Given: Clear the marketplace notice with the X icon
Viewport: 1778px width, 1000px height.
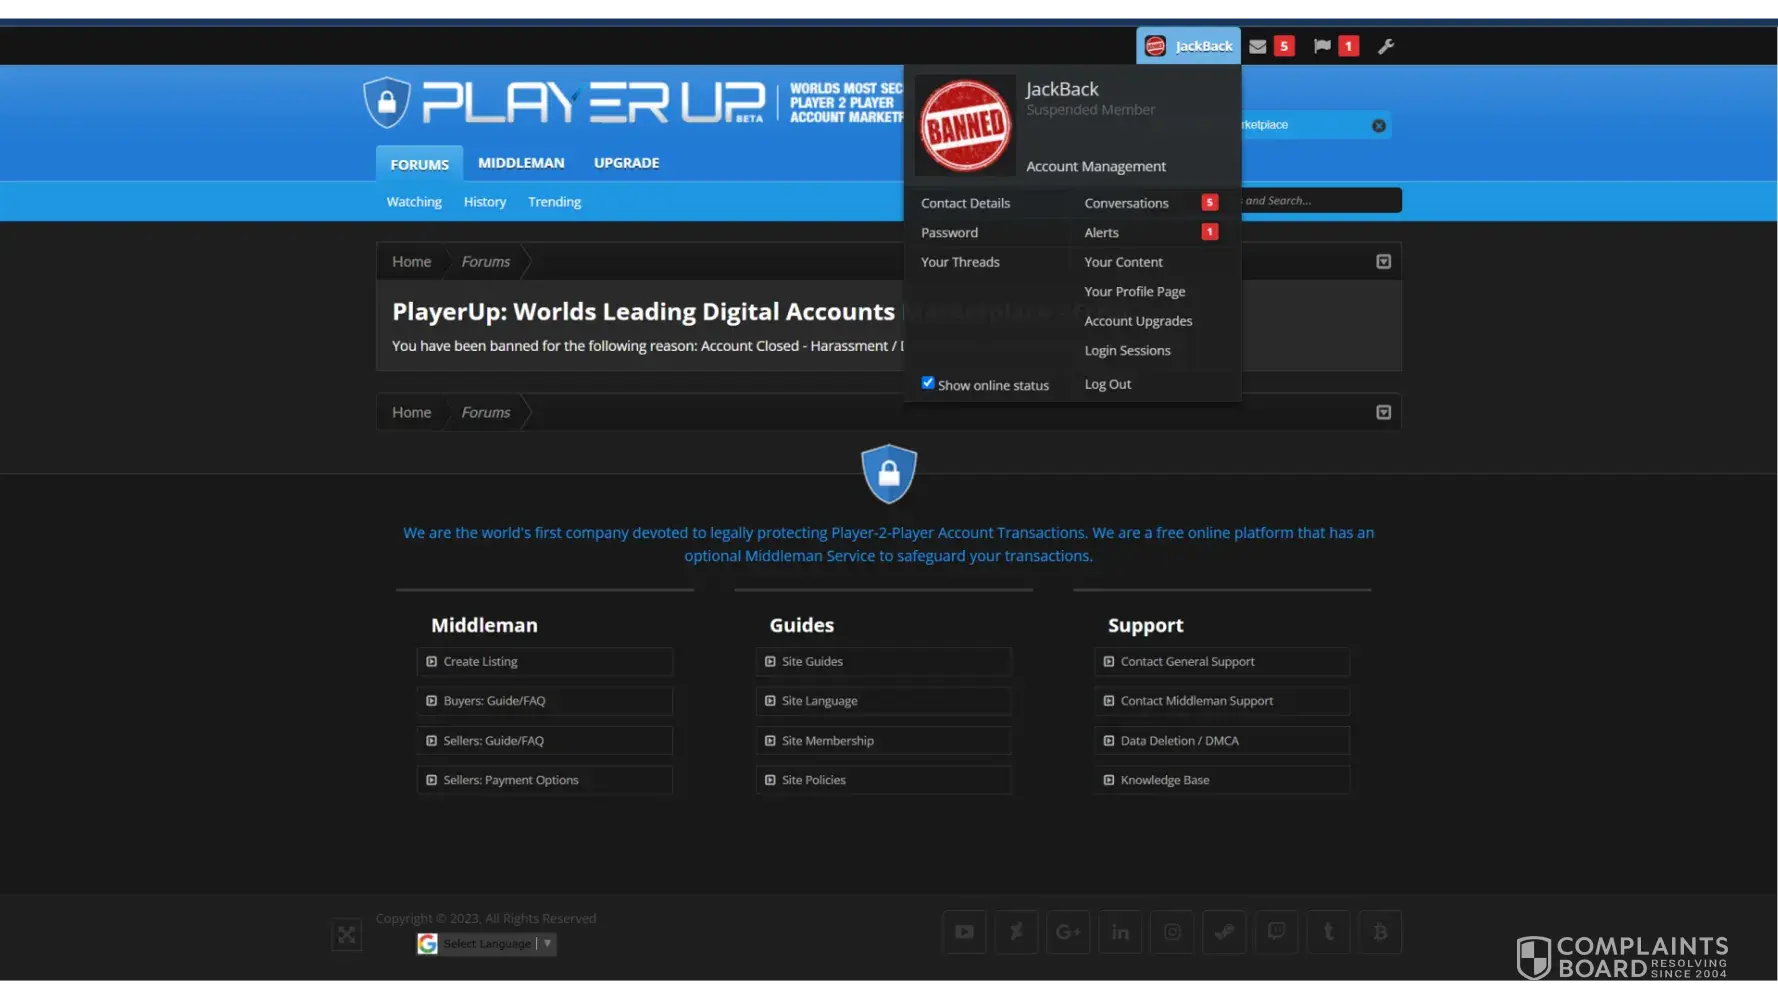Looking at the screenshot, I should 1379,125.
